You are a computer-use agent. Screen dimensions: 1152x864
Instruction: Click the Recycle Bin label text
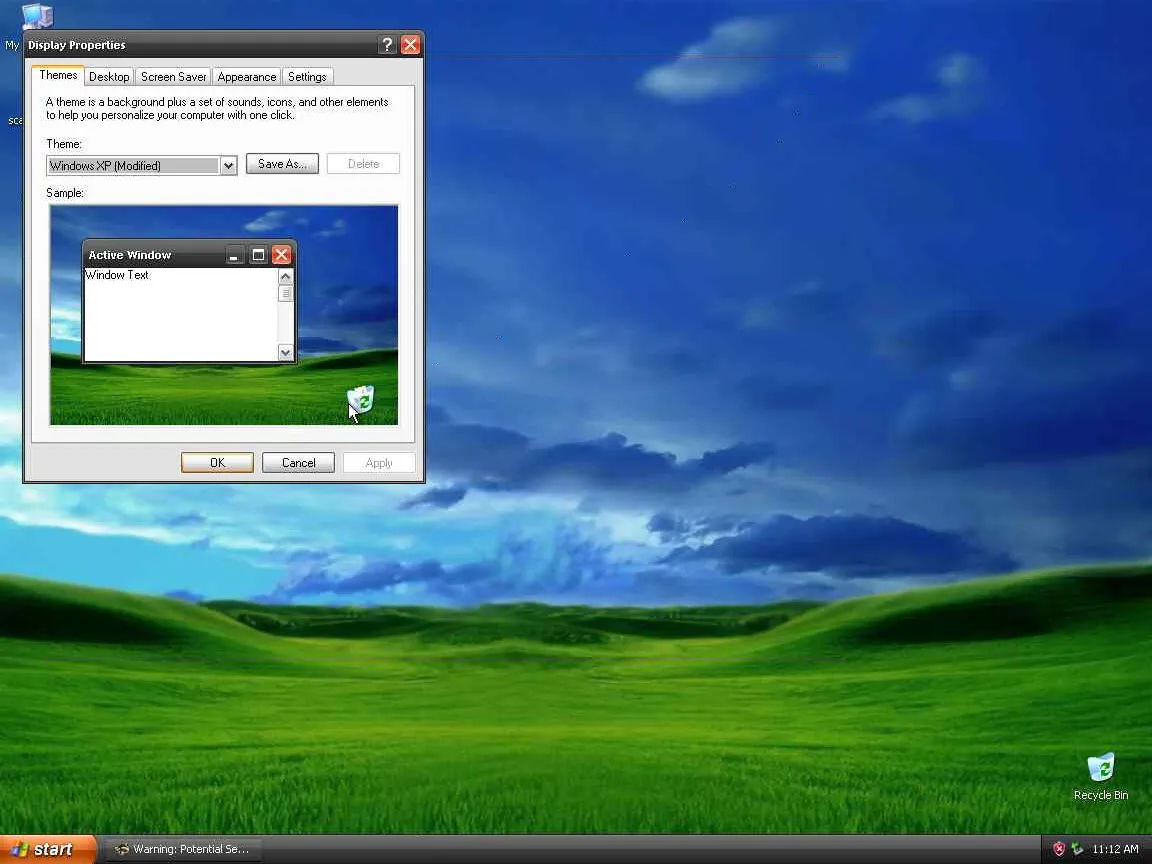[1101, 795]
